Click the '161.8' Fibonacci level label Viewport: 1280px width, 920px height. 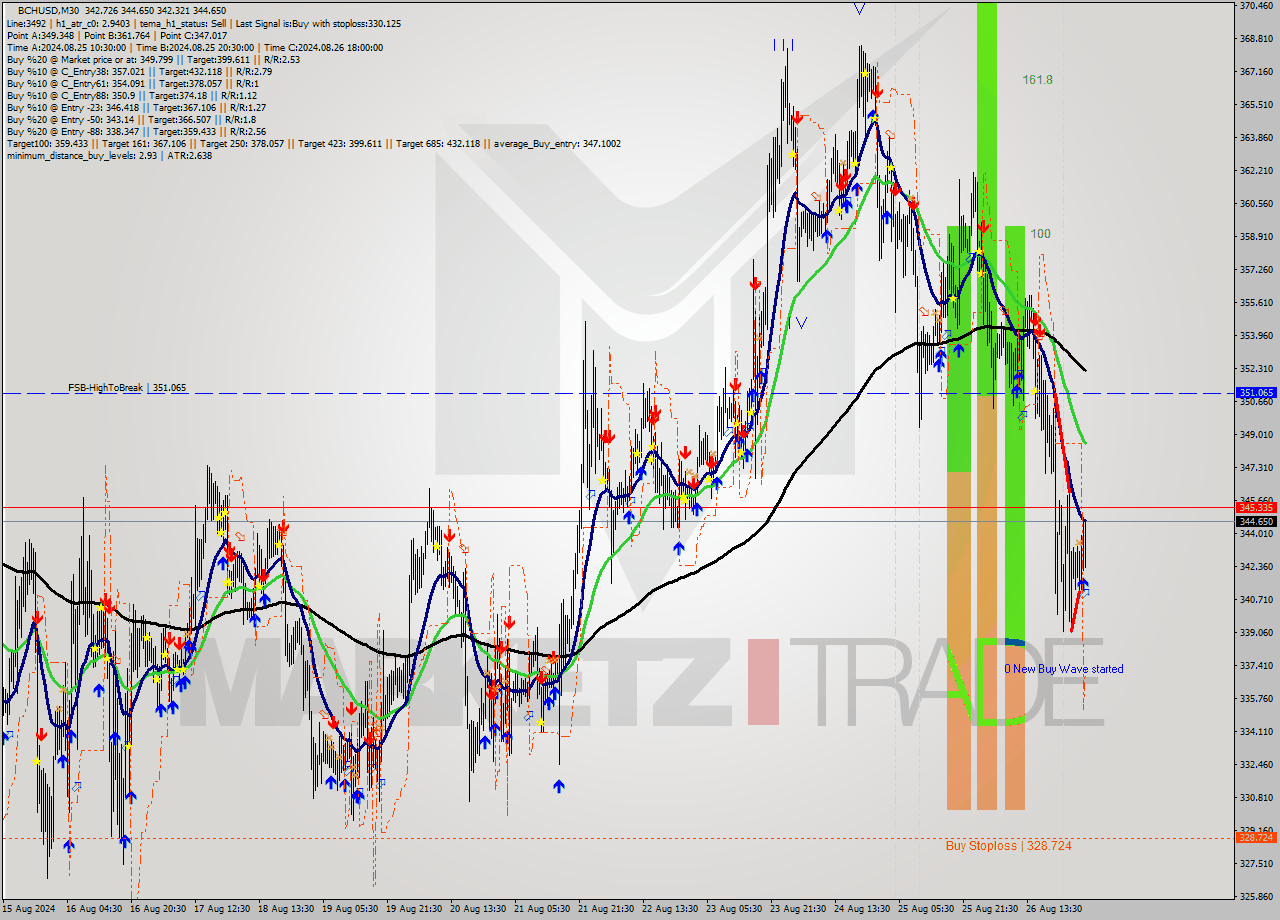[1038, 79]
